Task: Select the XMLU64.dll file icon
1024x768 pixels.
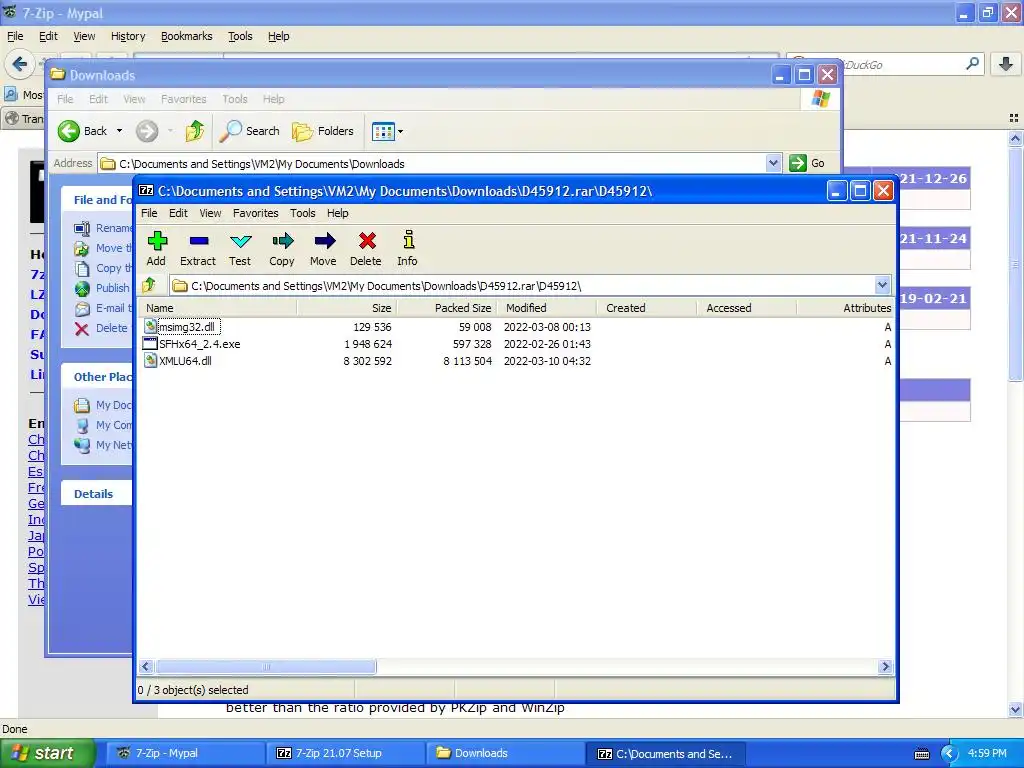Action: [150, 360]
